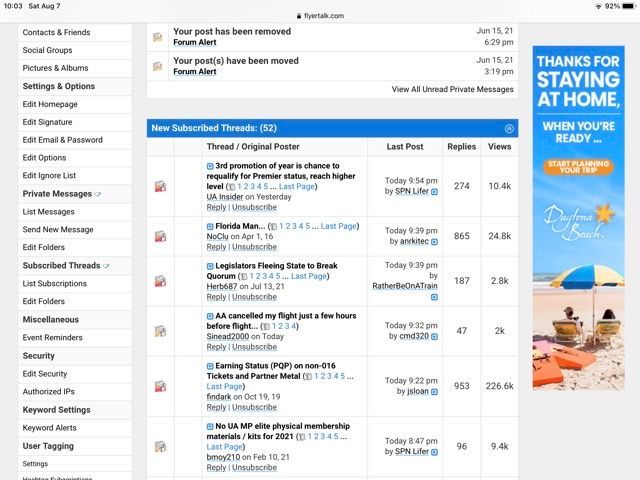Open last post icon by cmd320
Viewport: 640px width, 480px height.
point(434,337)
